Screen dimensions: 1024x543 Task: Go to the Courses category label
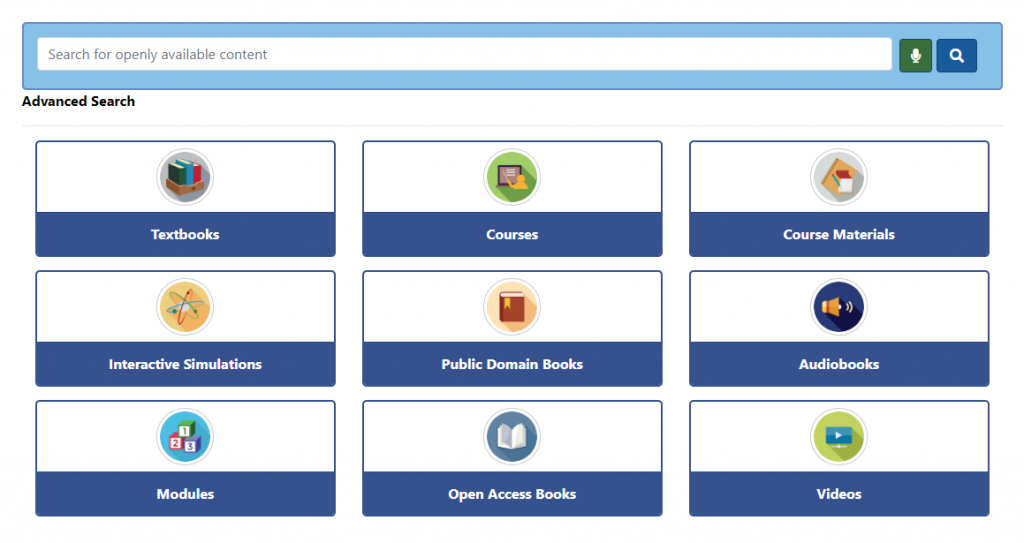[512, 234]
